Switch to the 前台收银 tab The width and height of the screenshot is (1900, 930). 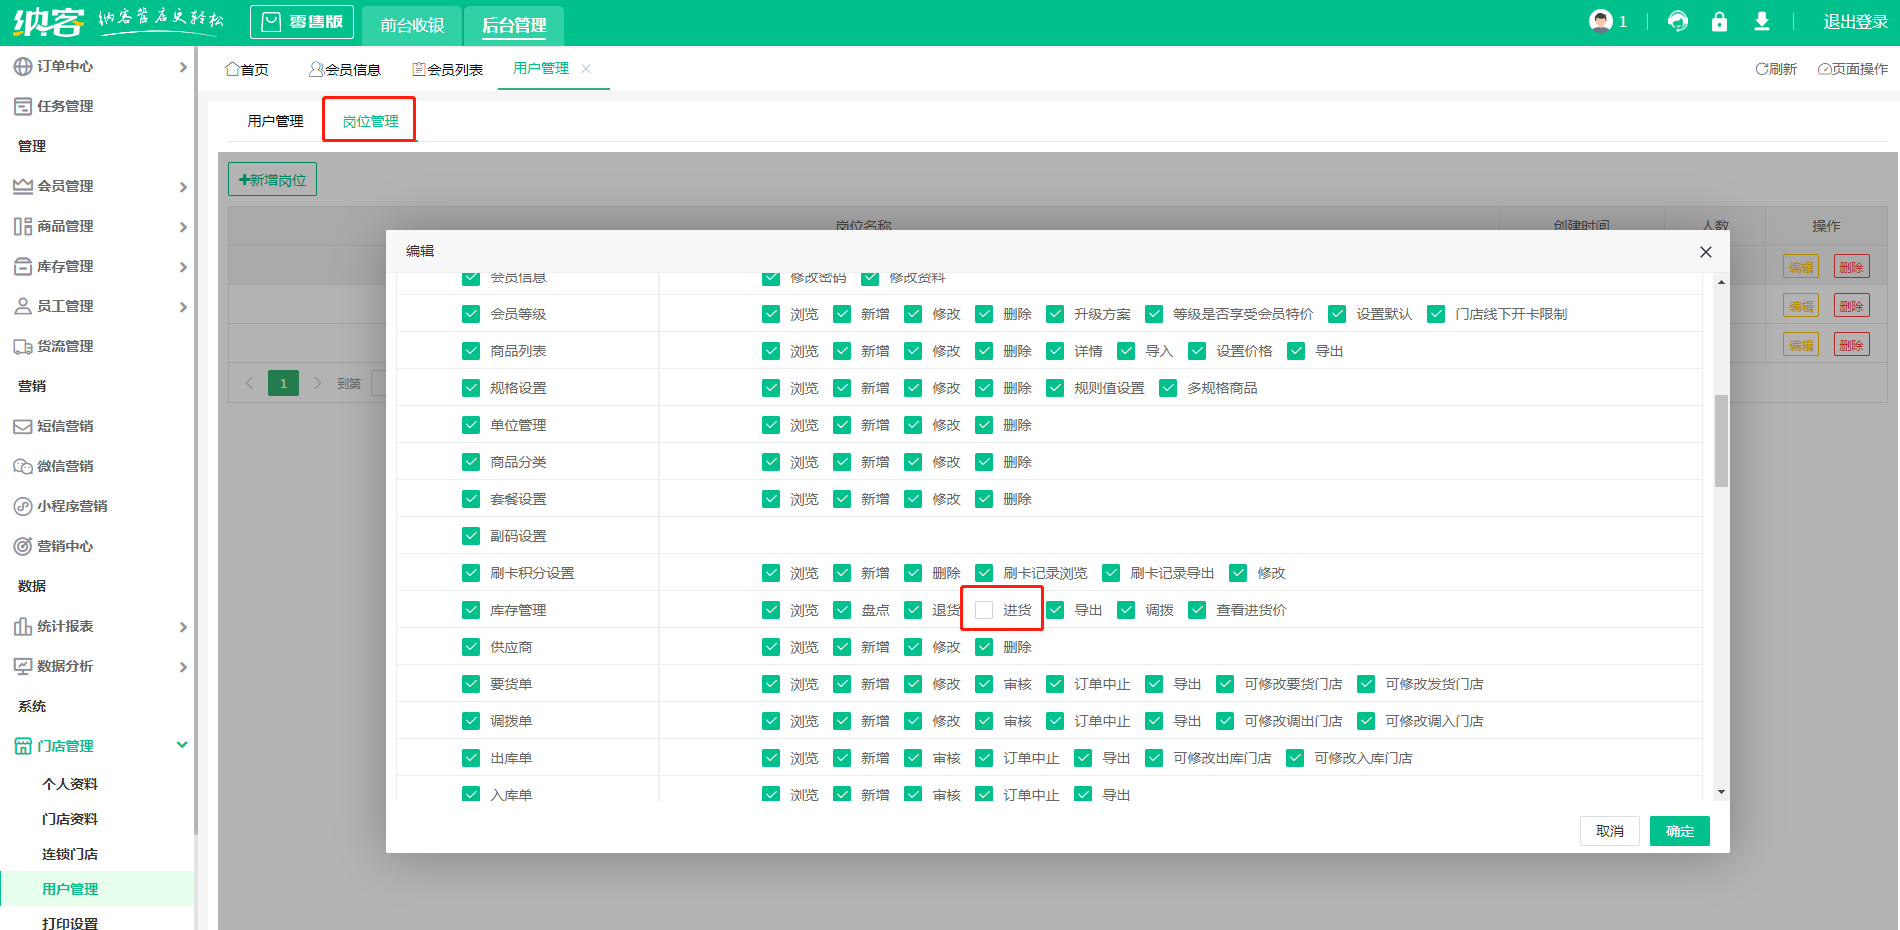411,25
